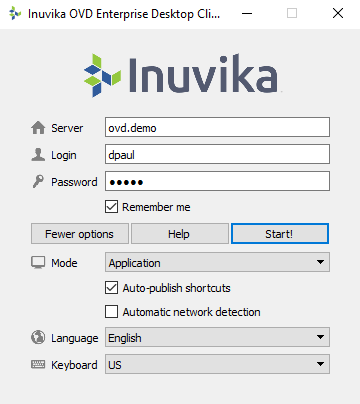Focus the Server field containing ovd.demo
The height and width of the screenshot is (404, 360).
[x=217, y=127]
